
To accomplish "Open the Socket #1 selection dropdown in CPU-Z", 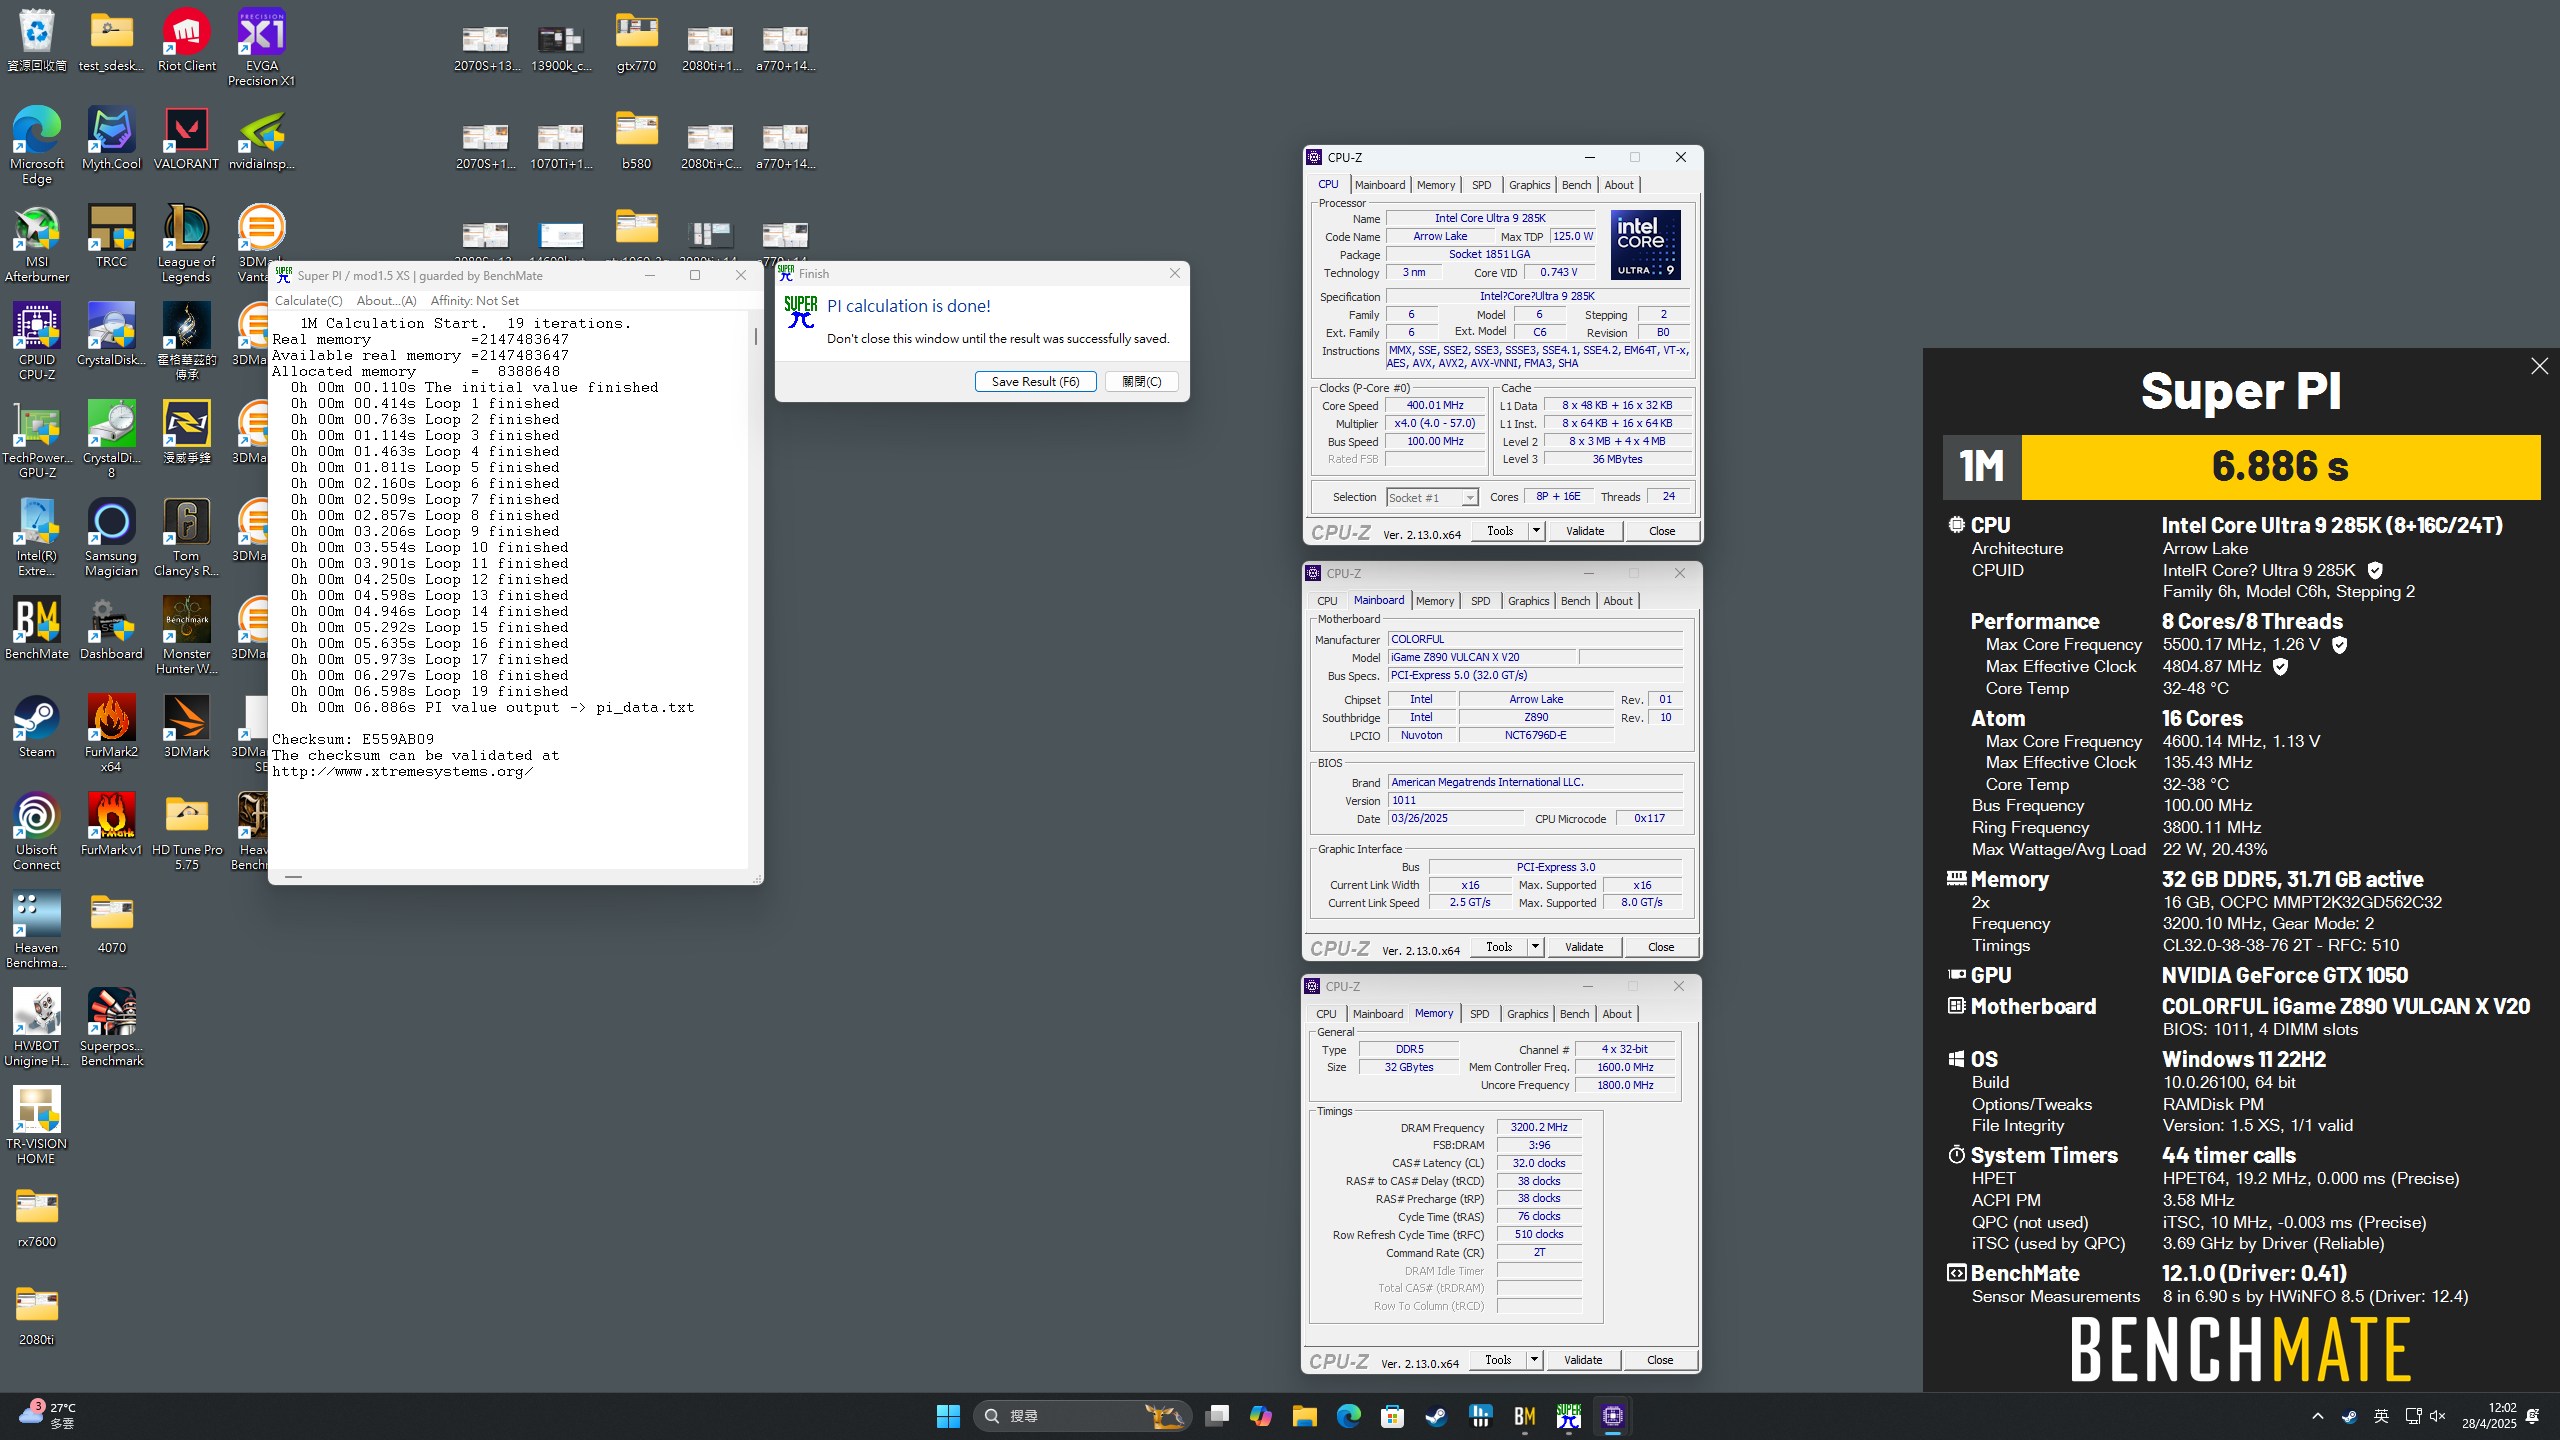I will click(x=1432, y=497).
